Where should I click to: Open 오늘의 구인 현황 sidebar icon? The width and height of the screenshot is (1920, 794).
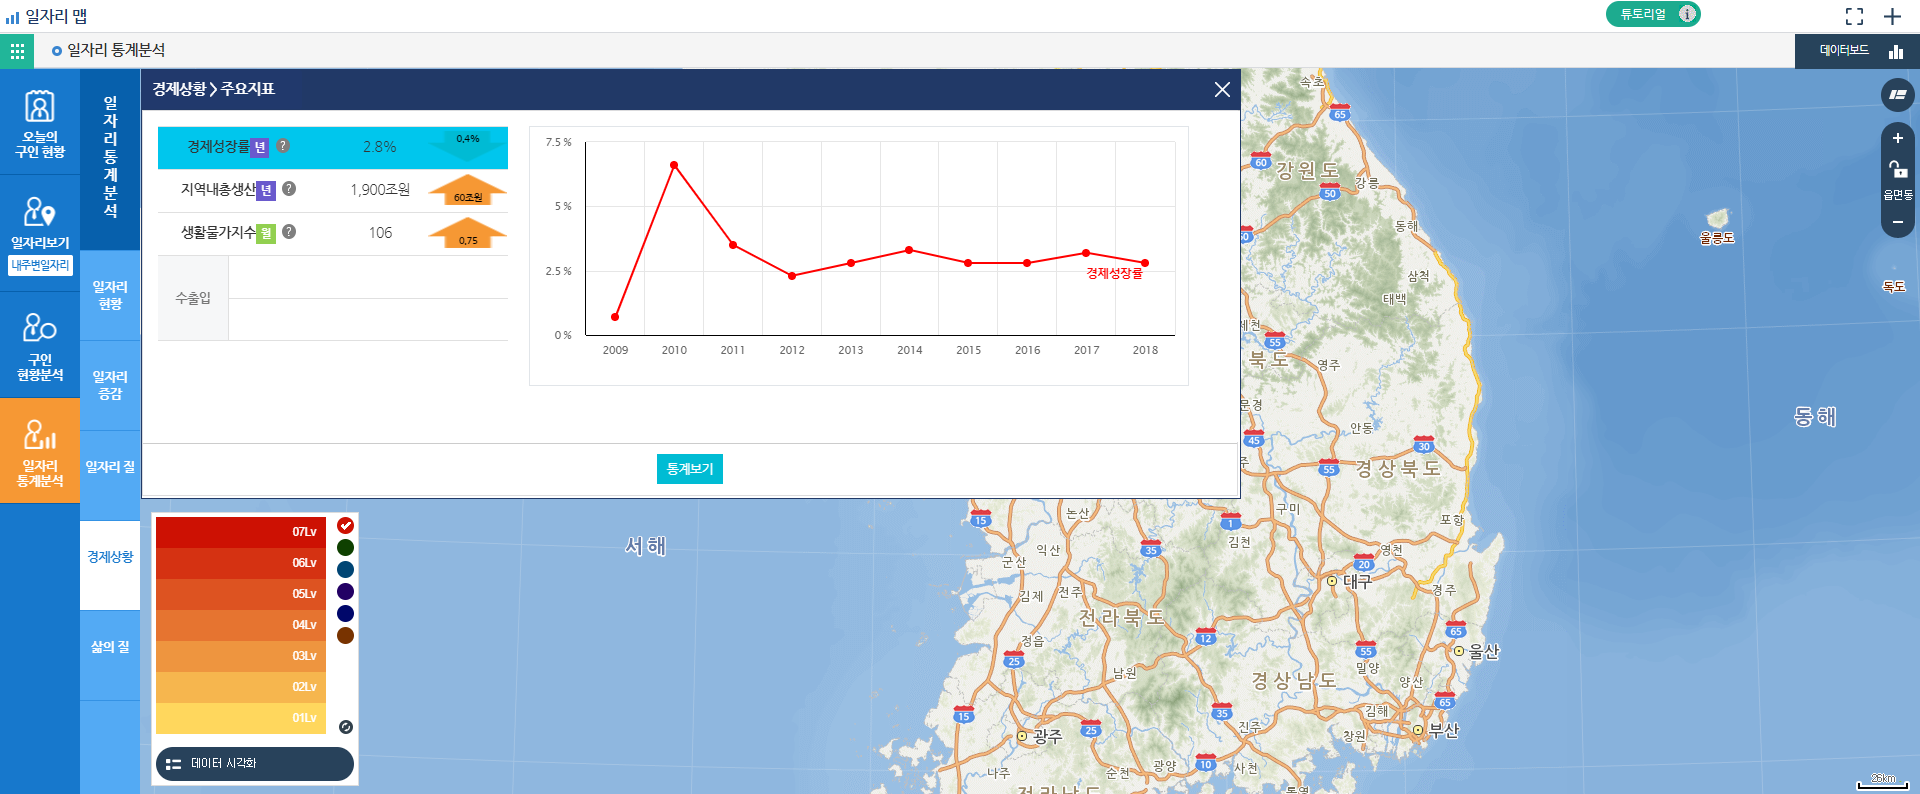pos(40,123)
